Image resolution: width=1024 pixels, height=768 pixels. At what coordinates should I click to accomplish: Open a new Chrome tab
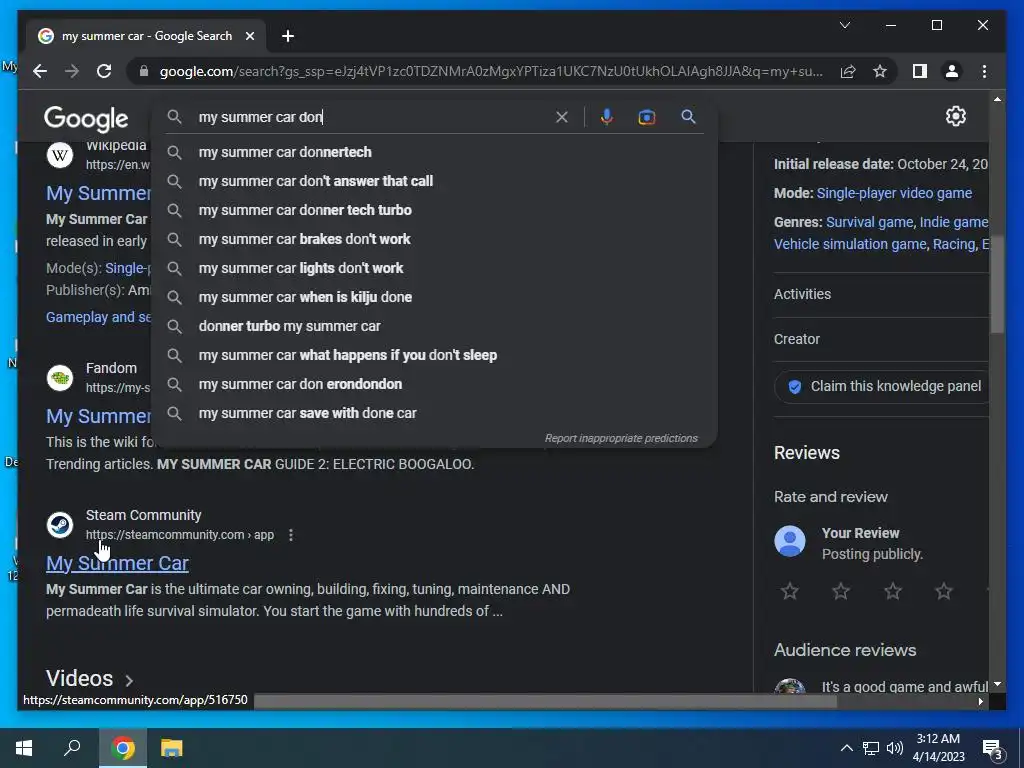(288, 36)
